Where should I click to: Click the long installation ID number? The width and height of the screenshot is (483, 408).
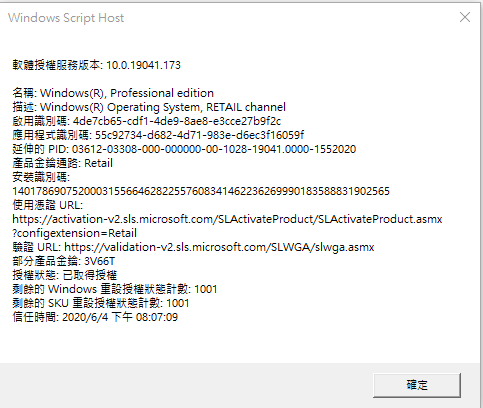coord(201,191)
